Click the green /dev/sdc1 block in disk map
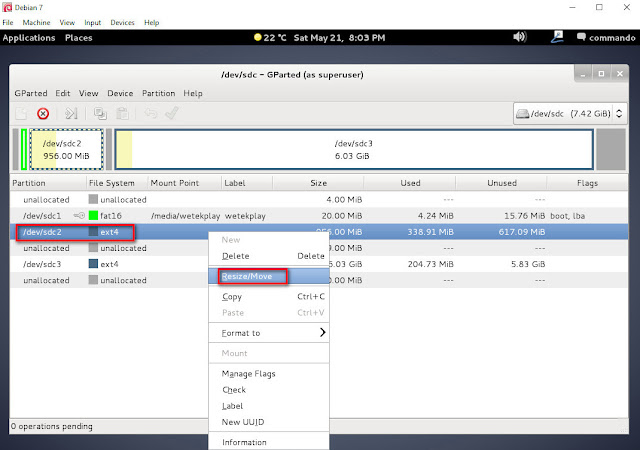The width and height of the screenshot is (640, 450). [x=24, y=149]
